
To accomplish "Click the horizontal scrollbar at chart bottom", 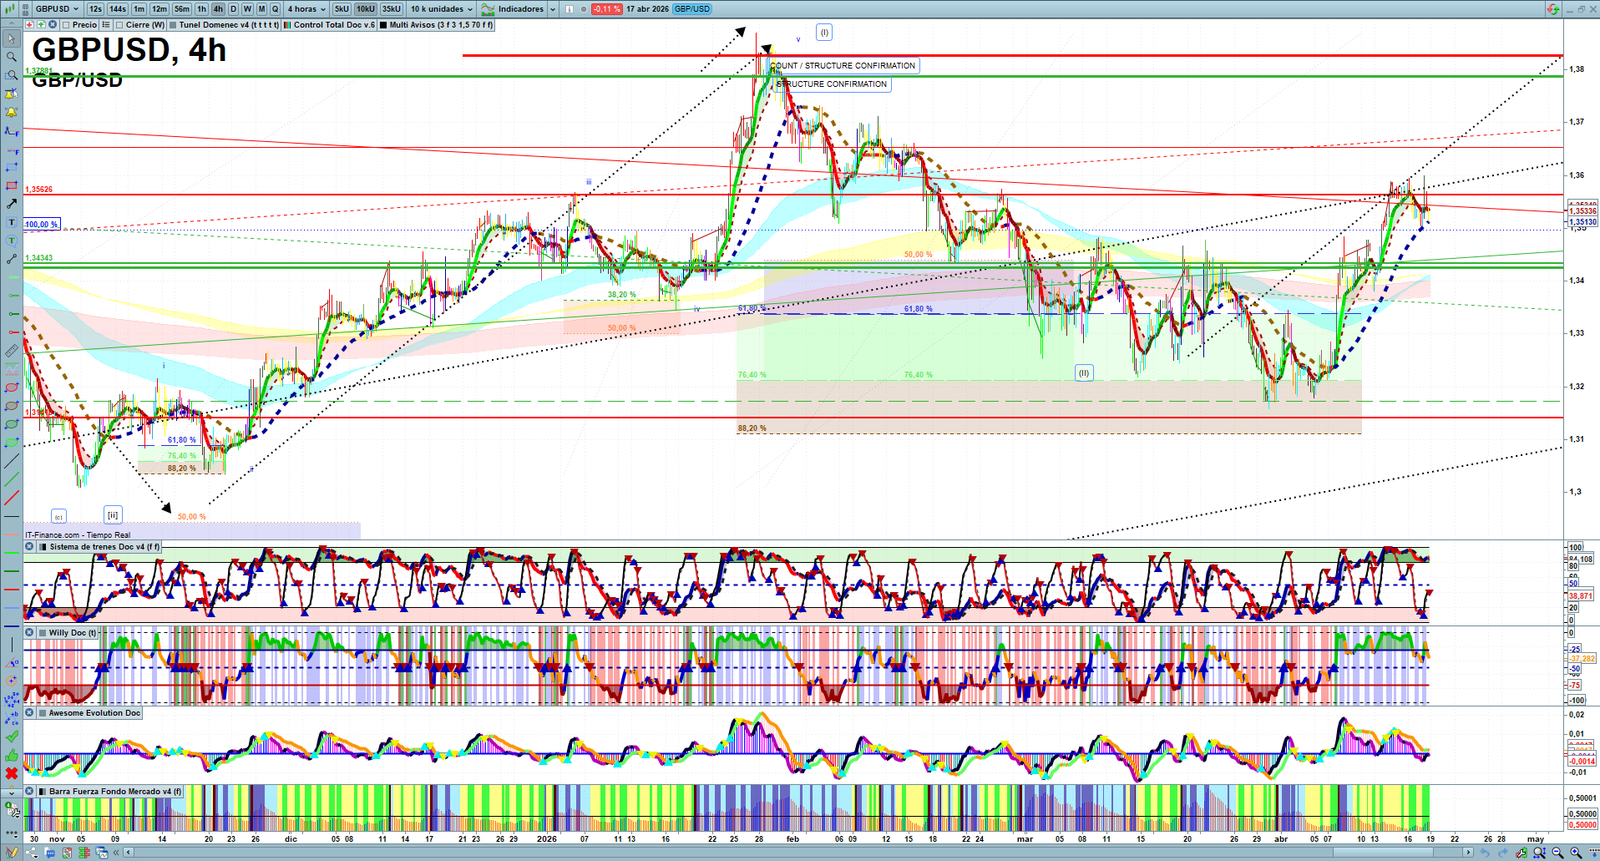I will [x=800, y=852].
